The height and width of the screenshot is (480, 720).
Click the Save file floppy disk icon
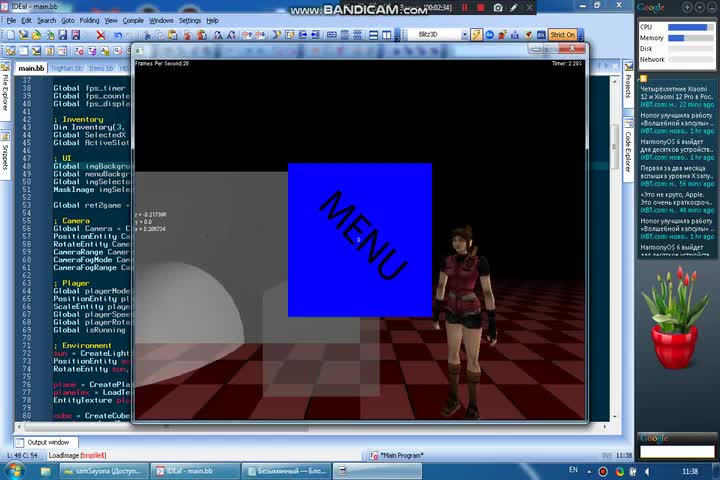[x=62, y=35]
